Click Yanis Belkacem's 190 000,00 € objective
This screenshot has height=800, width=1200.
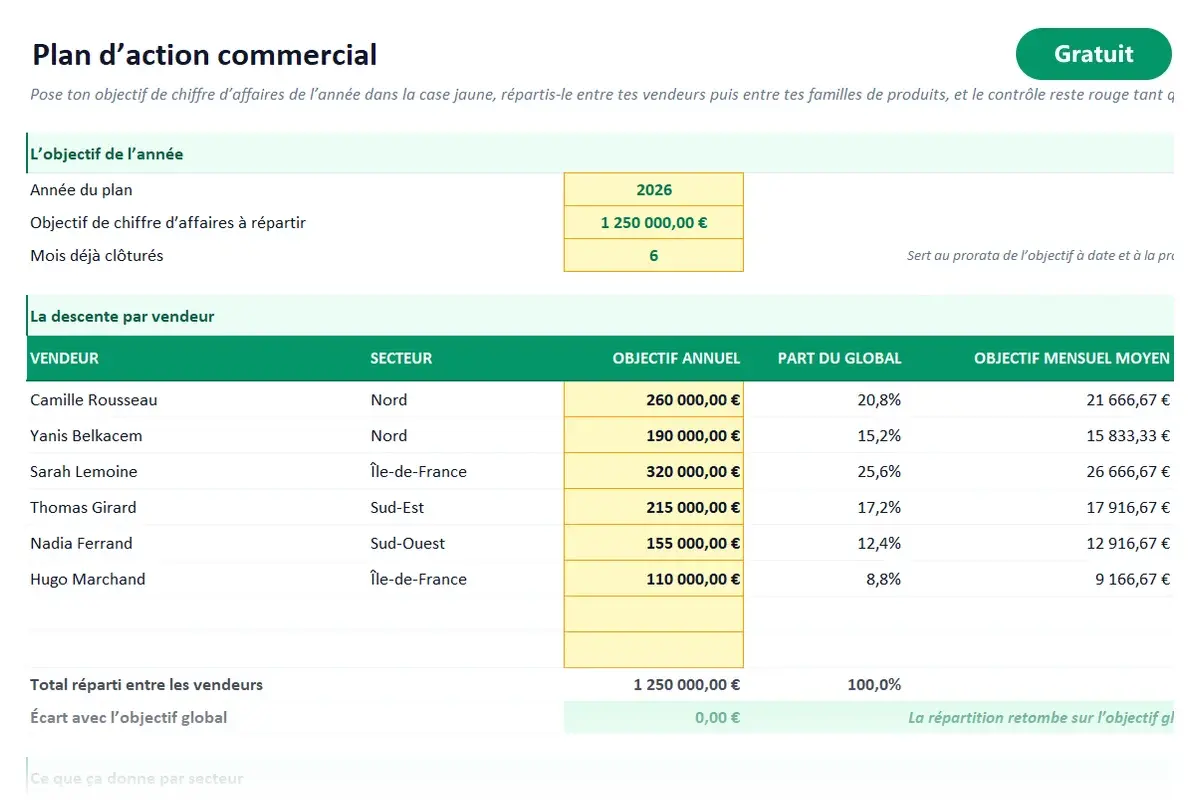coord(654,436)
